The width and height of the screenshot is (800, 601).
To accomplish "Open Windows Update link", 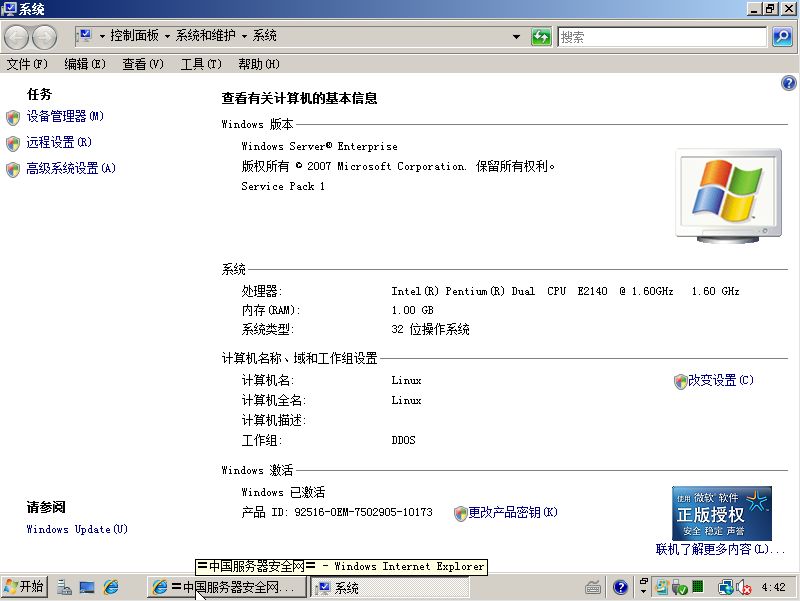I will click(x=77, y=529).
